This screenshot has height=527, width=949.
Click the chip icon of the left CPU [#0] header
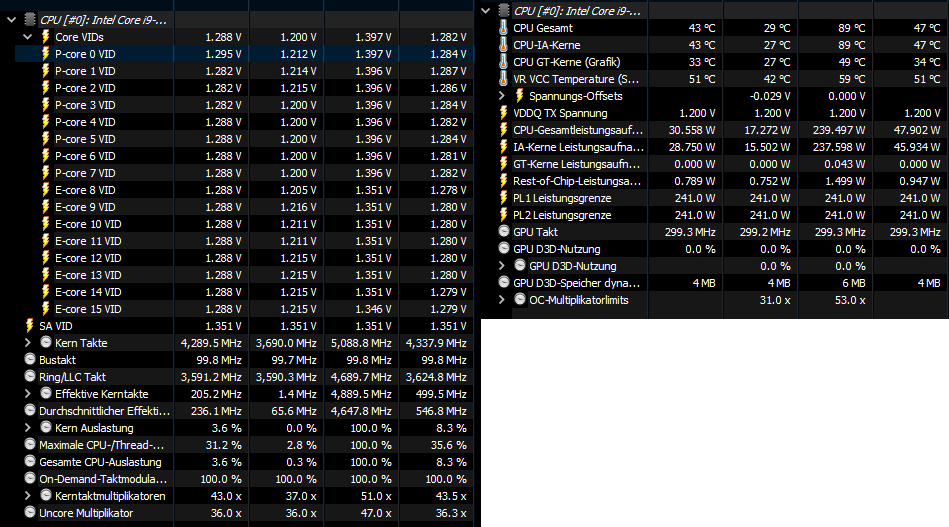point(30,19)
